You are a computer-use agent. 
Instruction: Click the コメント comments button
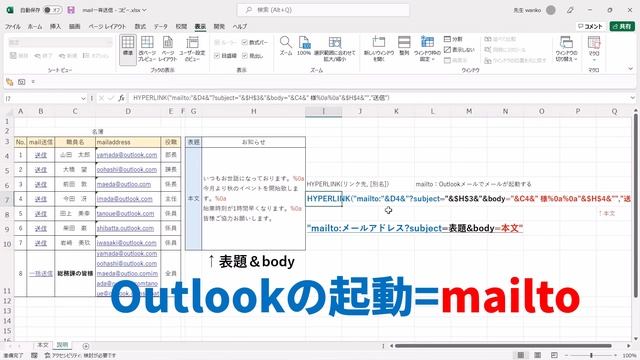point(591,27)
